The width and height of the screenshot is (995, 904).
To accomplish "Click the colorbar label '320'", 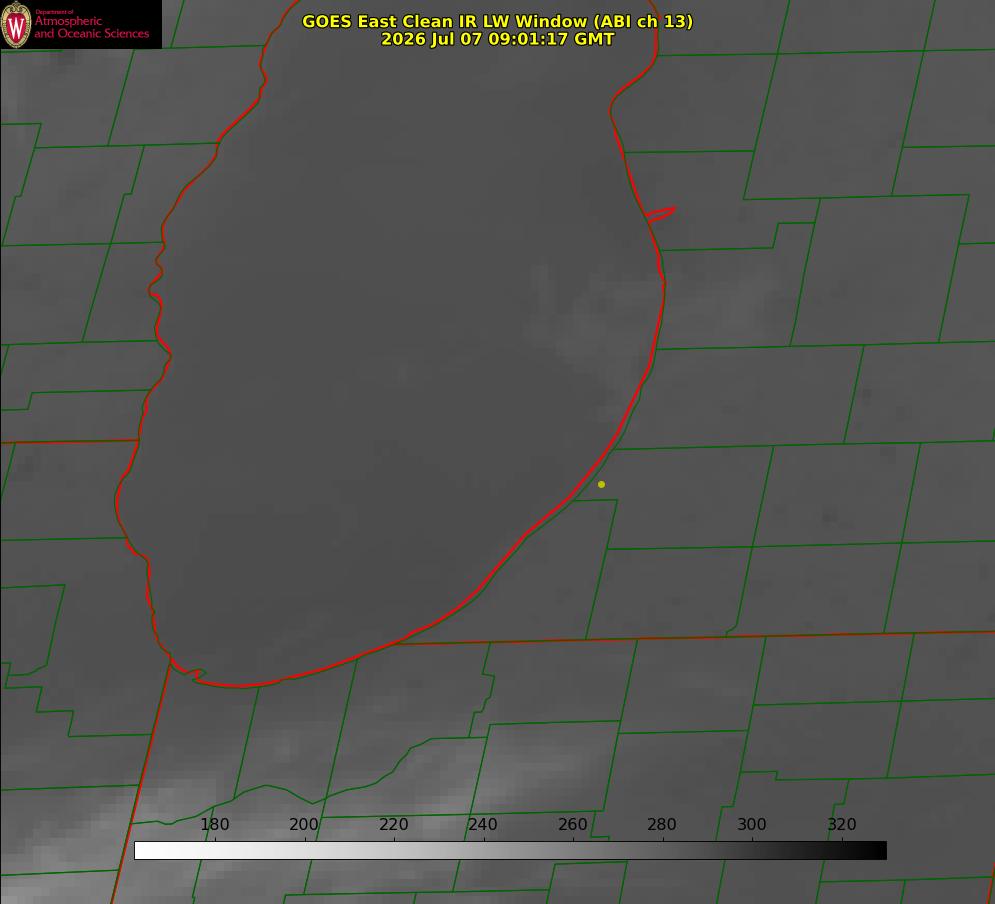I will [842, 824].
